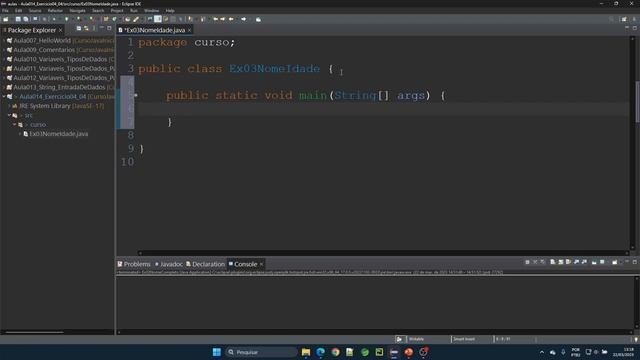
Task: Open the Edit menu
Action: (19, 11)
